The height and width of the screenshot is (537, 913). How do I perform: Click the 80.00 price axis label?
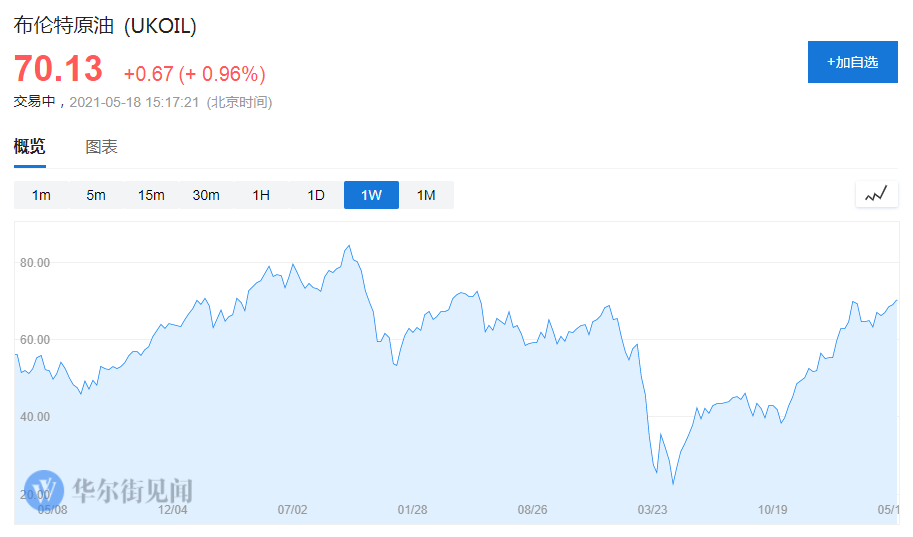pyautogui.click(x=35, y=263)
